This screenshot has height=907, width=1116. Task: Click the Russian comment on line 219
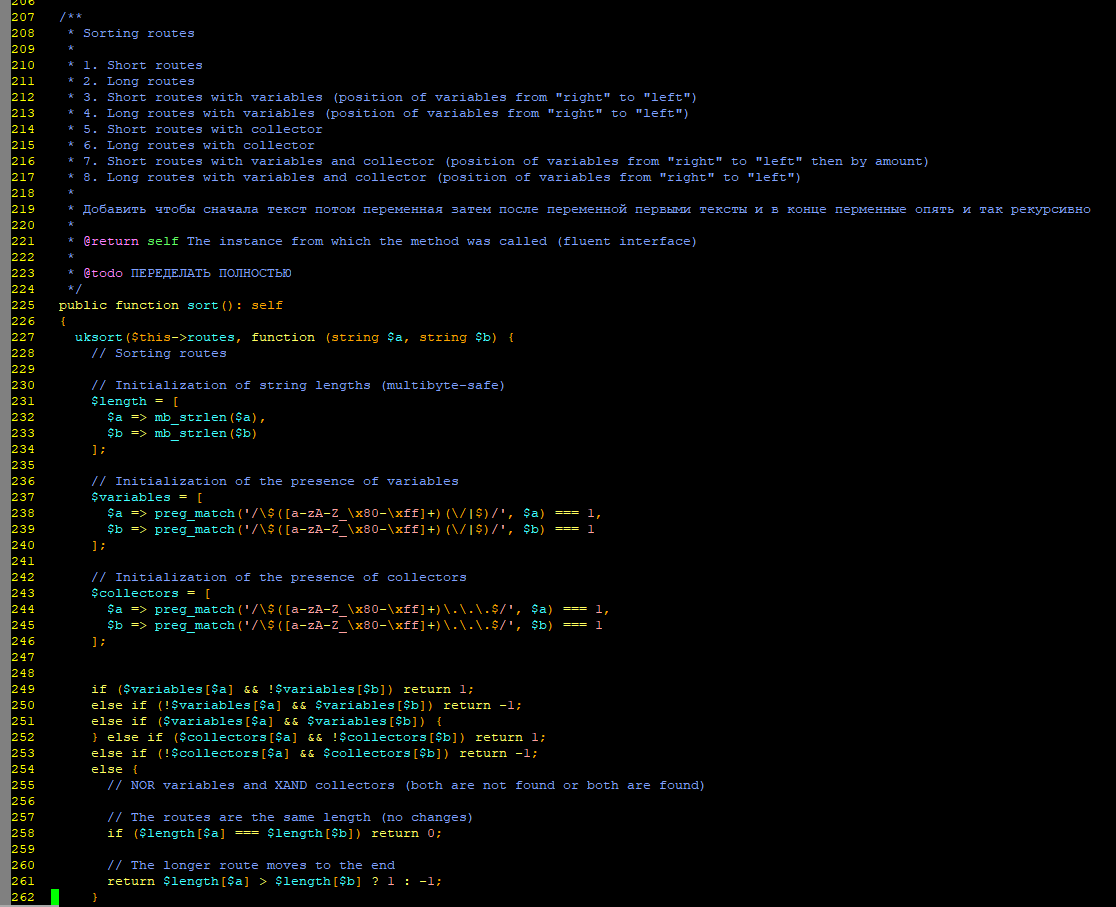pyautogui.click(x=585, y=209)
